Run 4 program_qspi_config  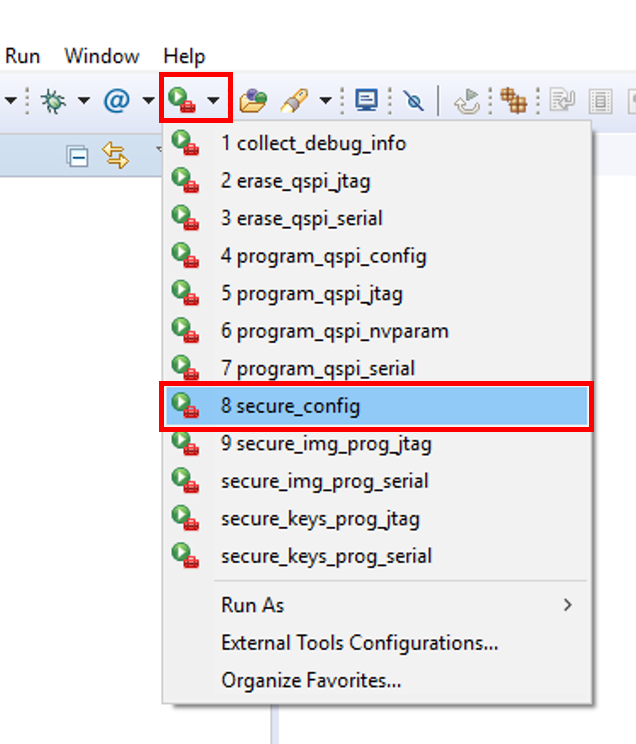[x=377, y=256]
